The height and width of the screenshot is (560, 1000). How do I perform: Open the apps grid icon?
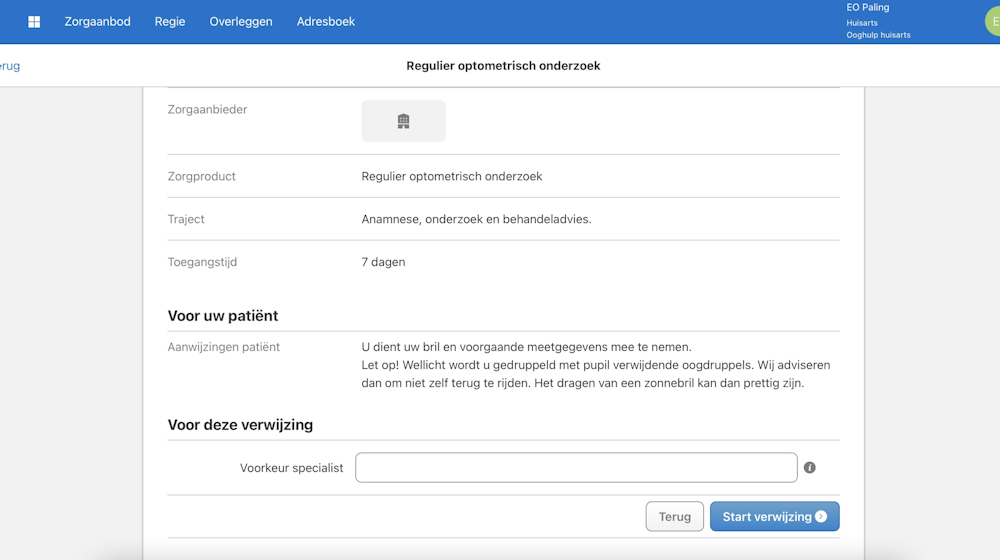(x=34, y=22)
